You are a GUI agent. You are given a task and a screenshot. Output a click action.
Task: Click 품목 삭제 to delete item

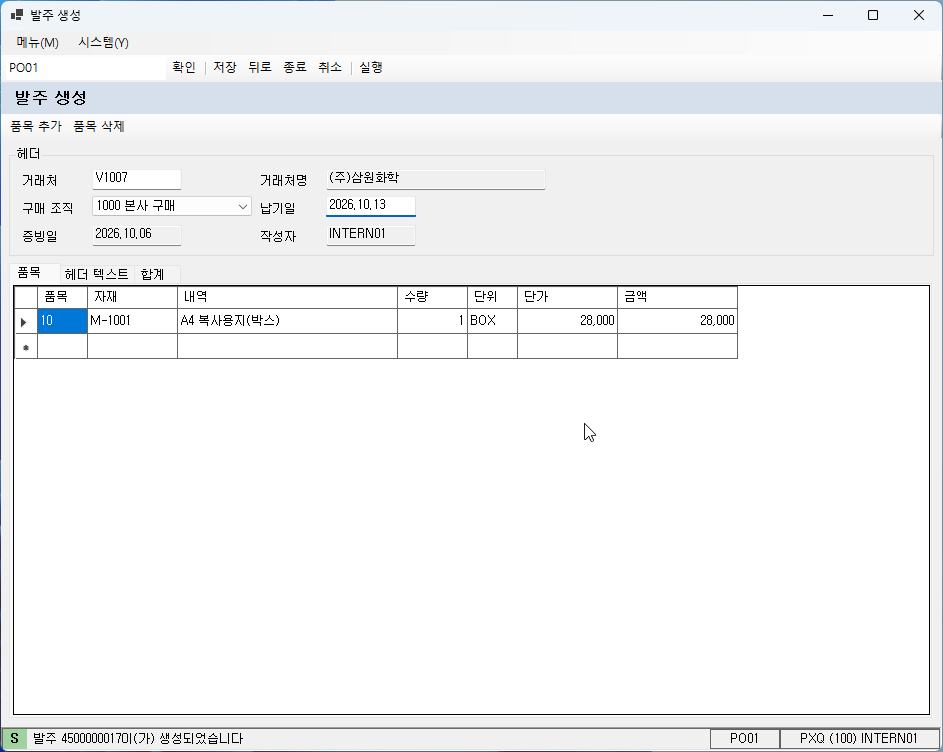point(99,126)
